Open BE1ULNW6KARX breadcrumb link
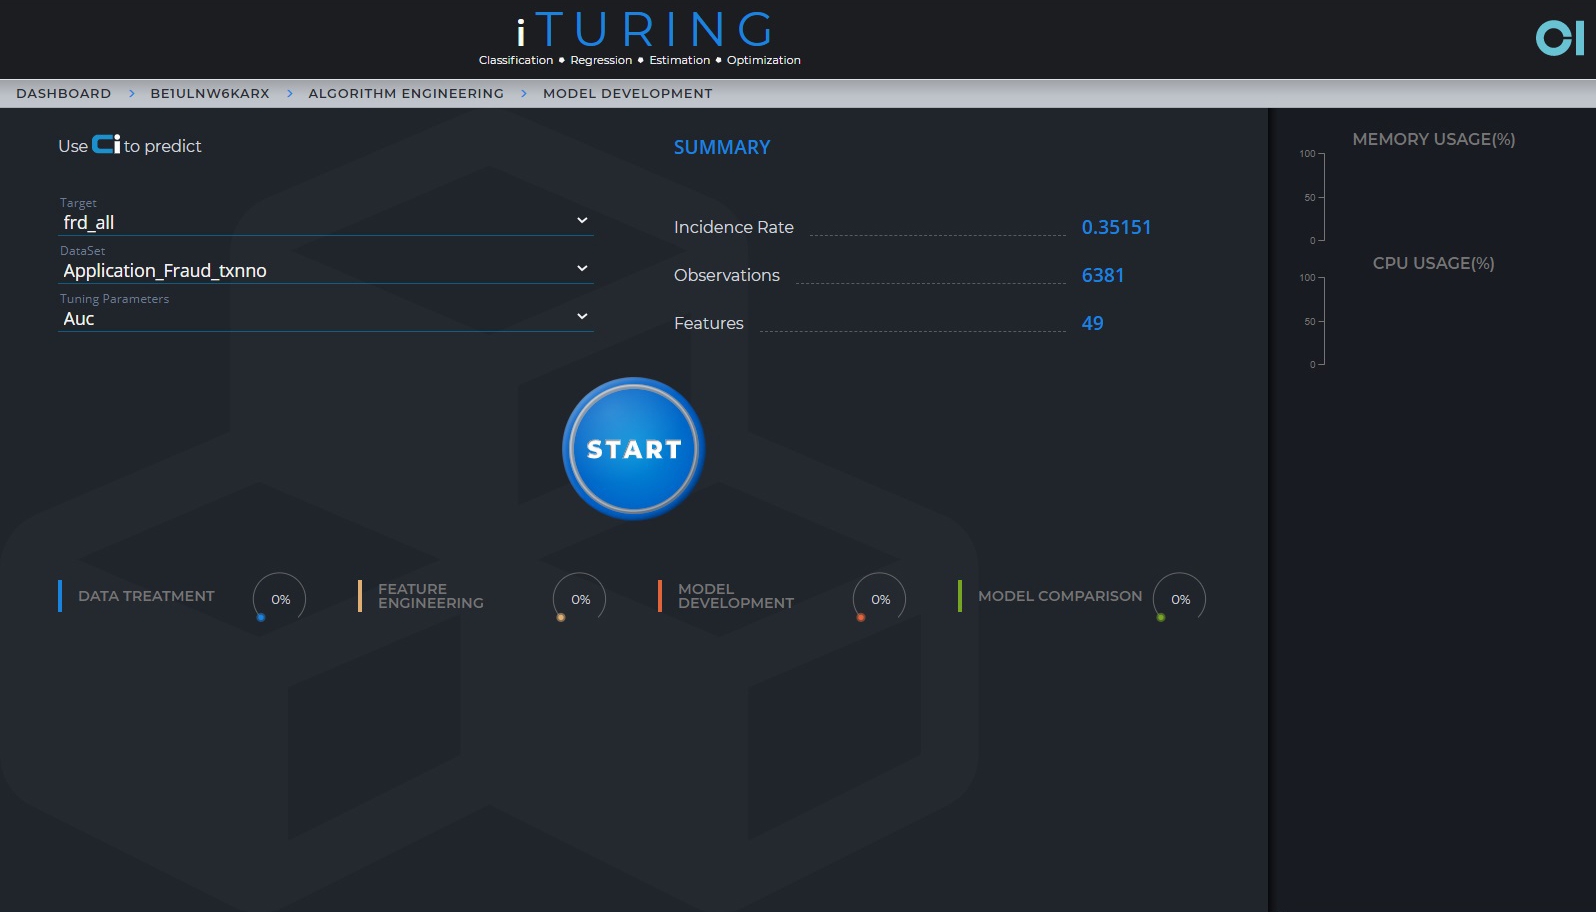Image resolution: width=1596 pixels, height=912 pixels. (x=210, y=93)
